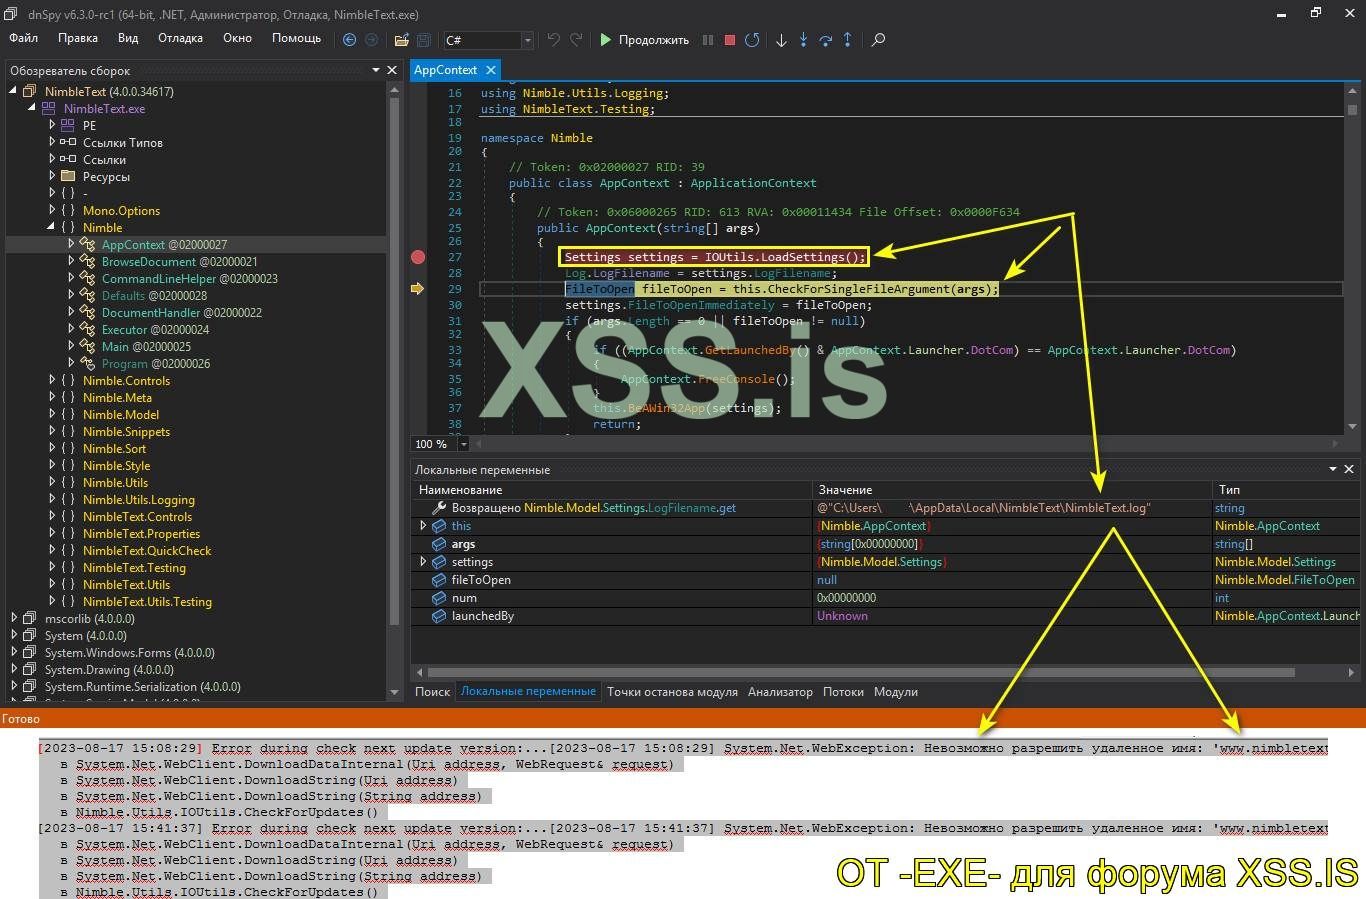Switch to the Точки останова модуля tab
Viewport: 1366px width, 899px height.
[672, 691]
